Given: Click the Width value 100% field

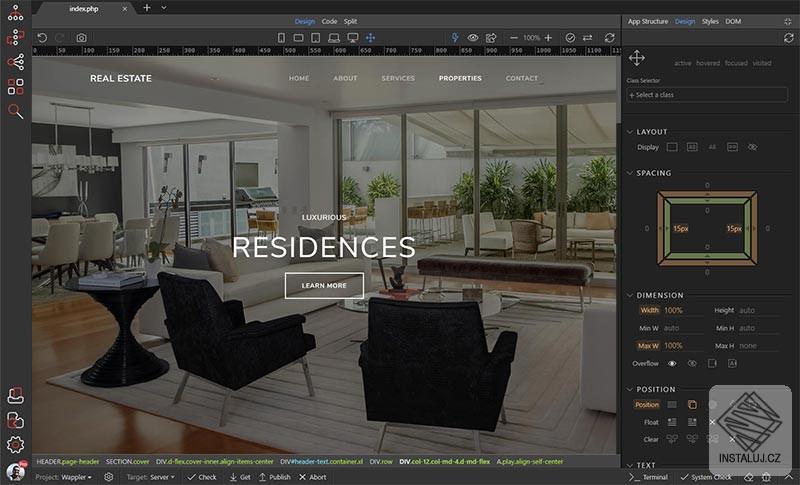Looking at the screenshot, I should 683,310.
